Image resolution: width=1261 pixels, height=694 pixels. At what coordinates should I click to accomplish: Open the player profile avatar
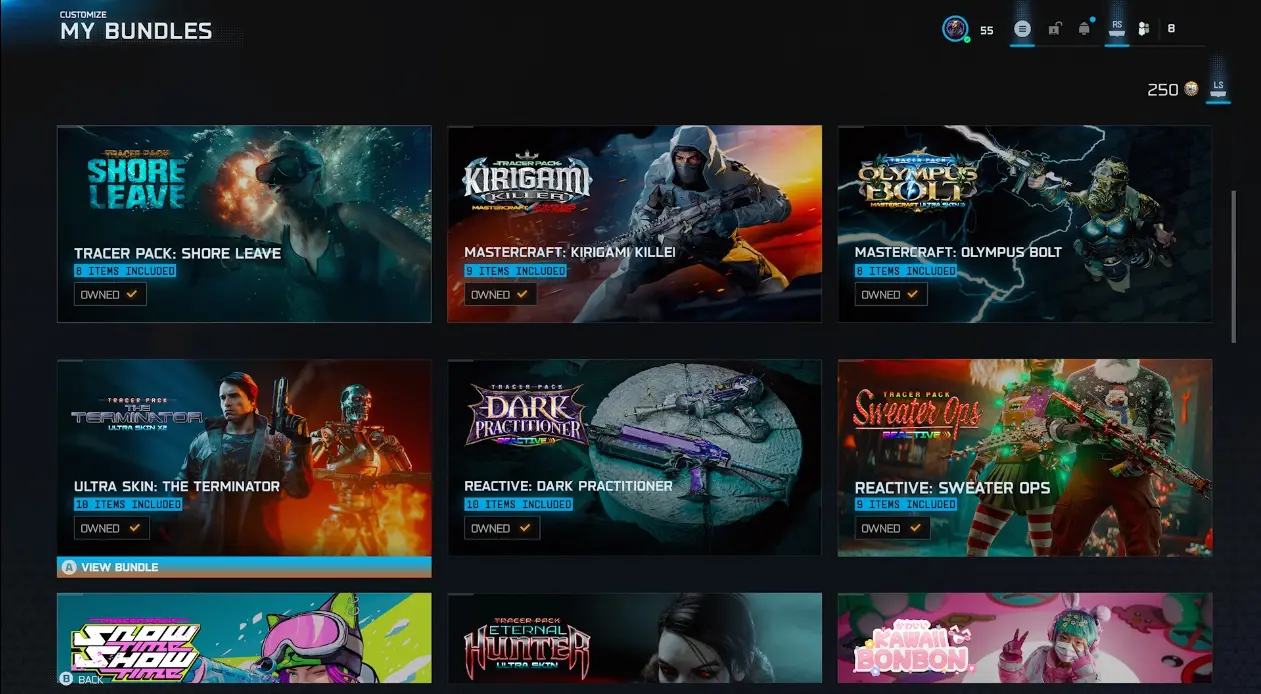pyautogui.click(x=955, y=29)
